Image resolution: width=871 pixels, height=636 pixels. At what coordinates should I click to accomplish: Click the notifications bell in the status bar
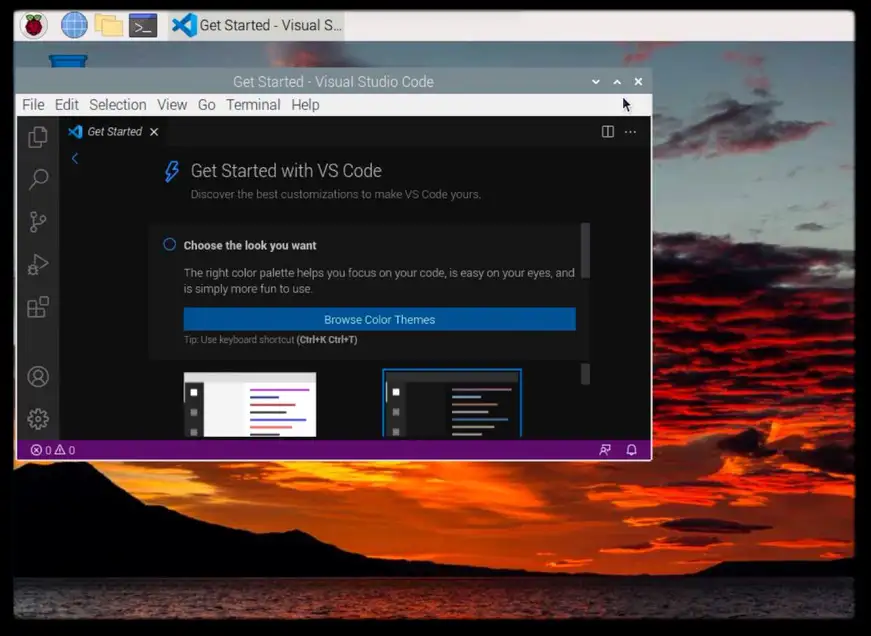pos(631,450)
